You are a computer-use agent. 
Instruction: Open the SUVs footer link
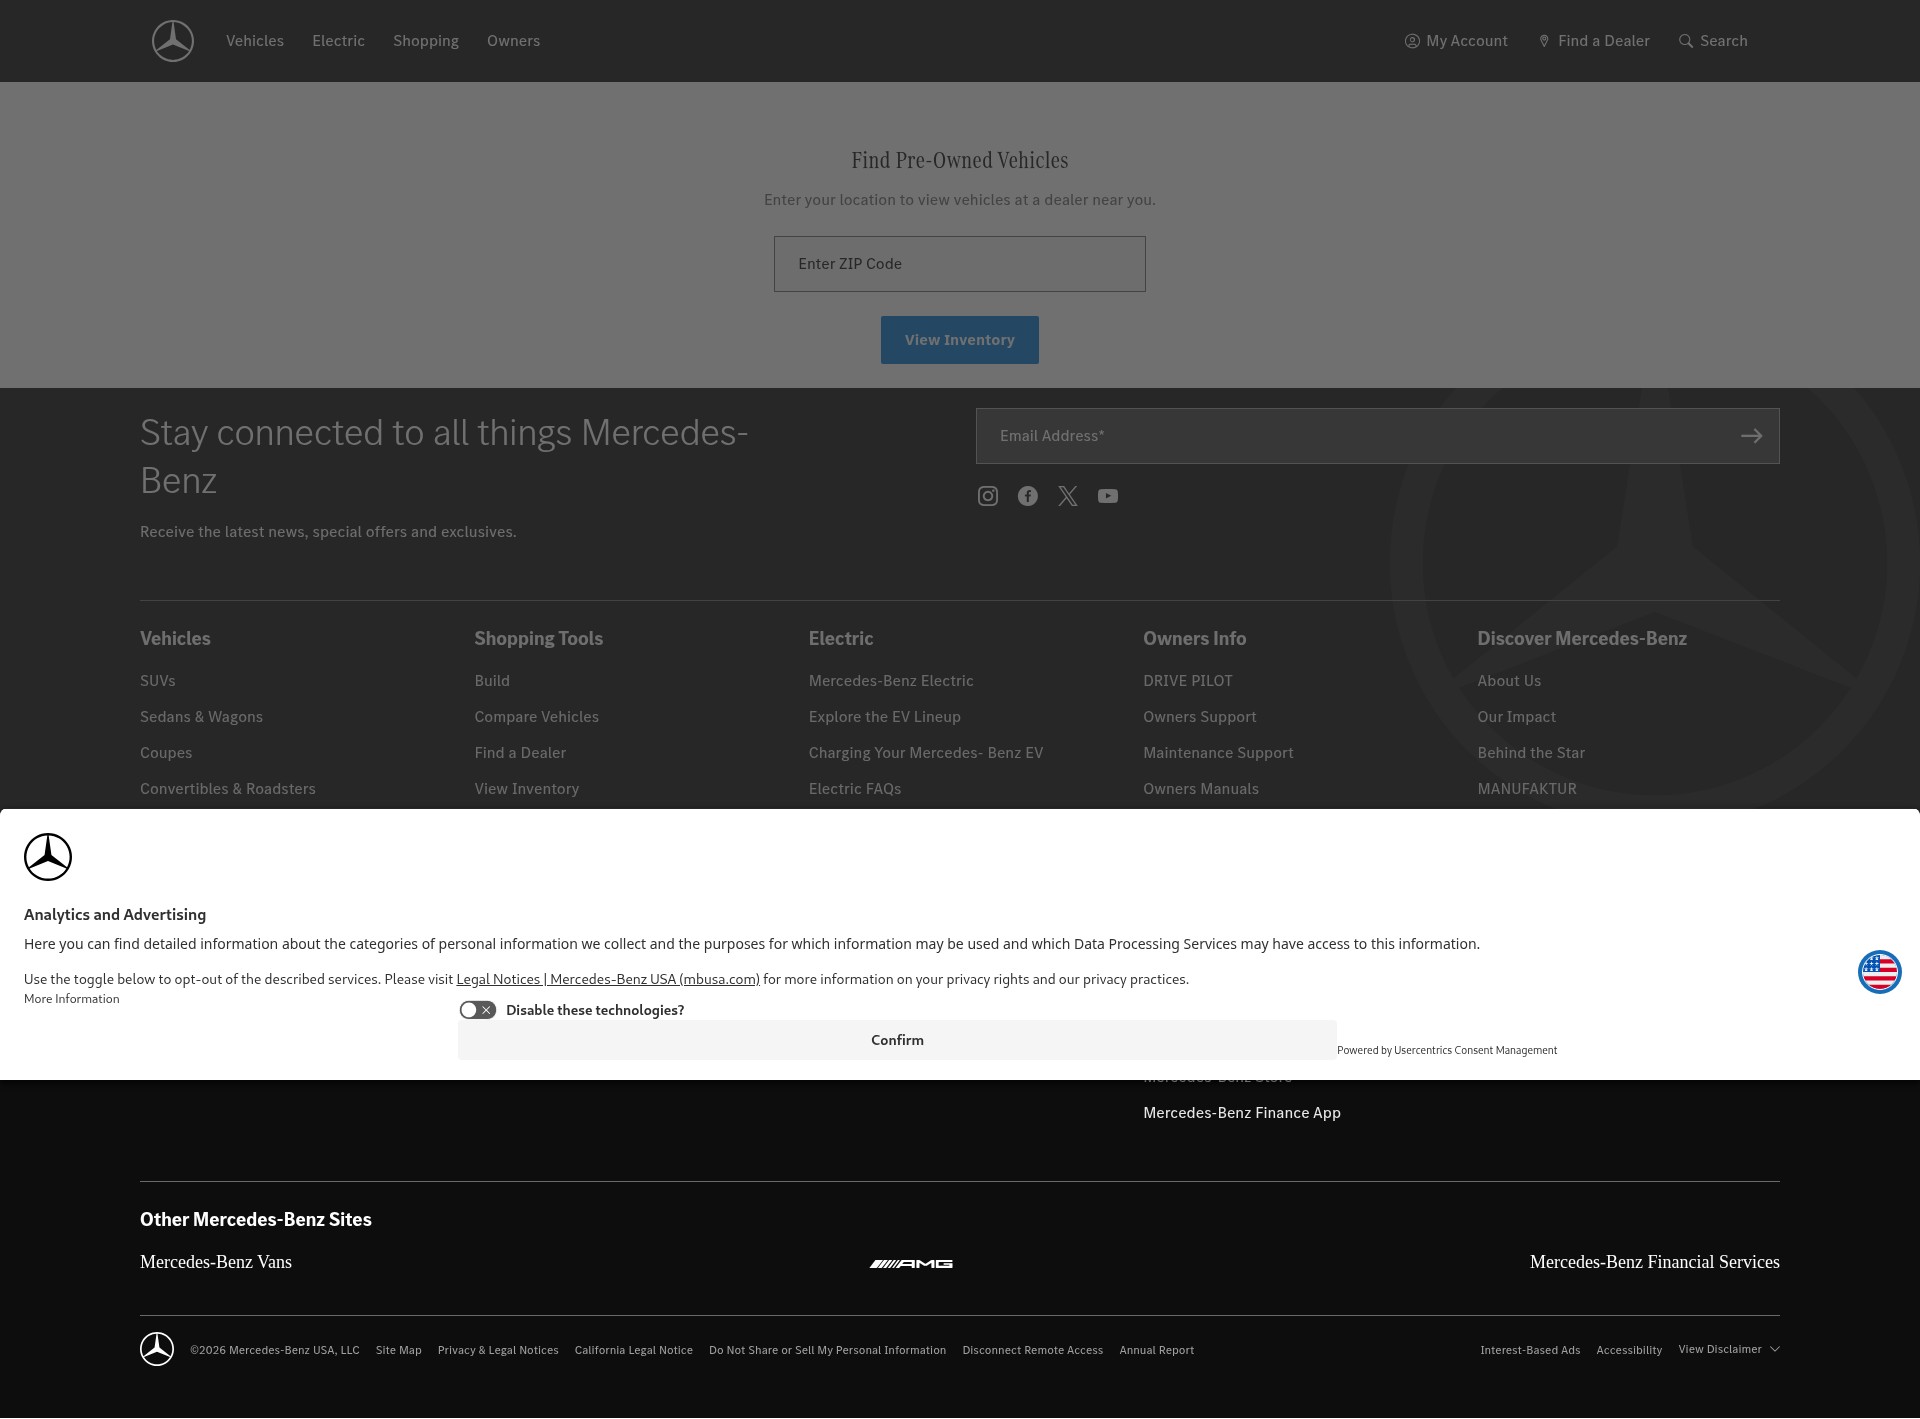[158, 681]
